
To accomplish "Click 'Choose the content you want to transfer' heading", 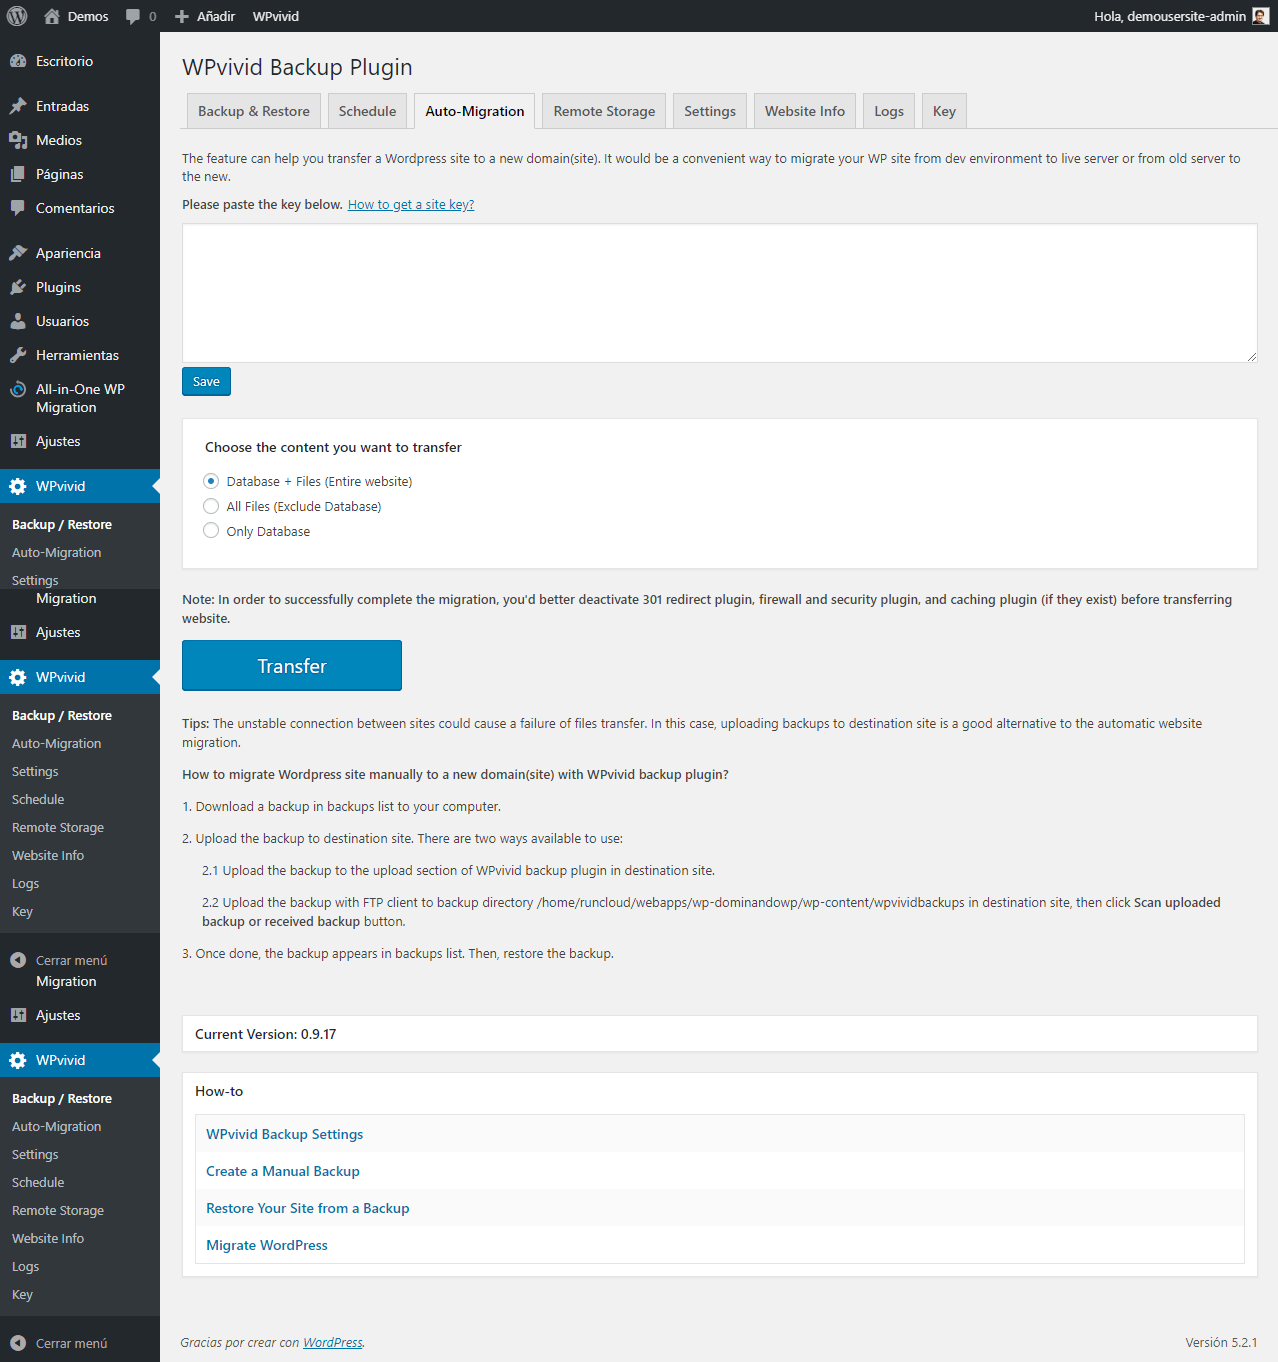I will [333, 447].
